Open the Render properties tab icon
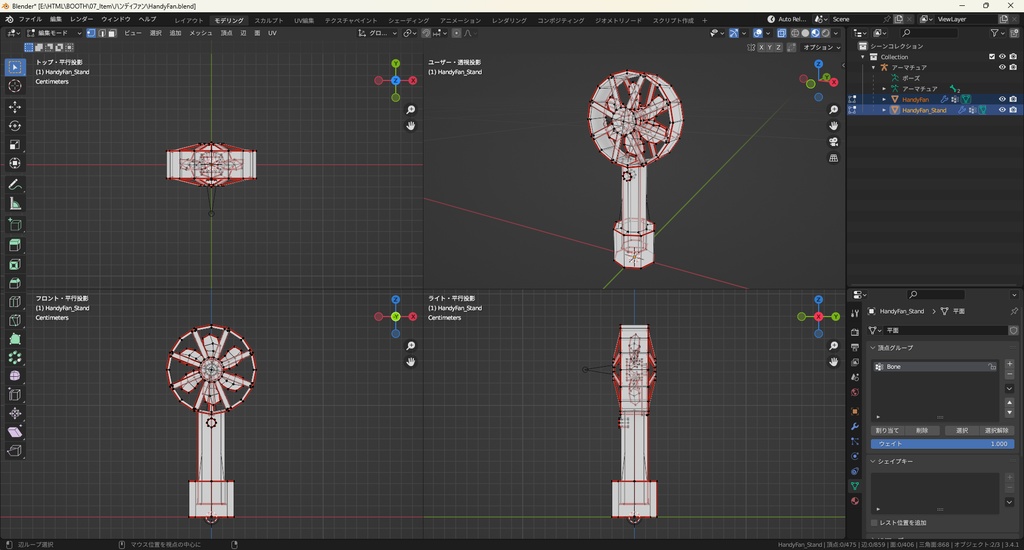1024x550 pixels. point(855,332)
